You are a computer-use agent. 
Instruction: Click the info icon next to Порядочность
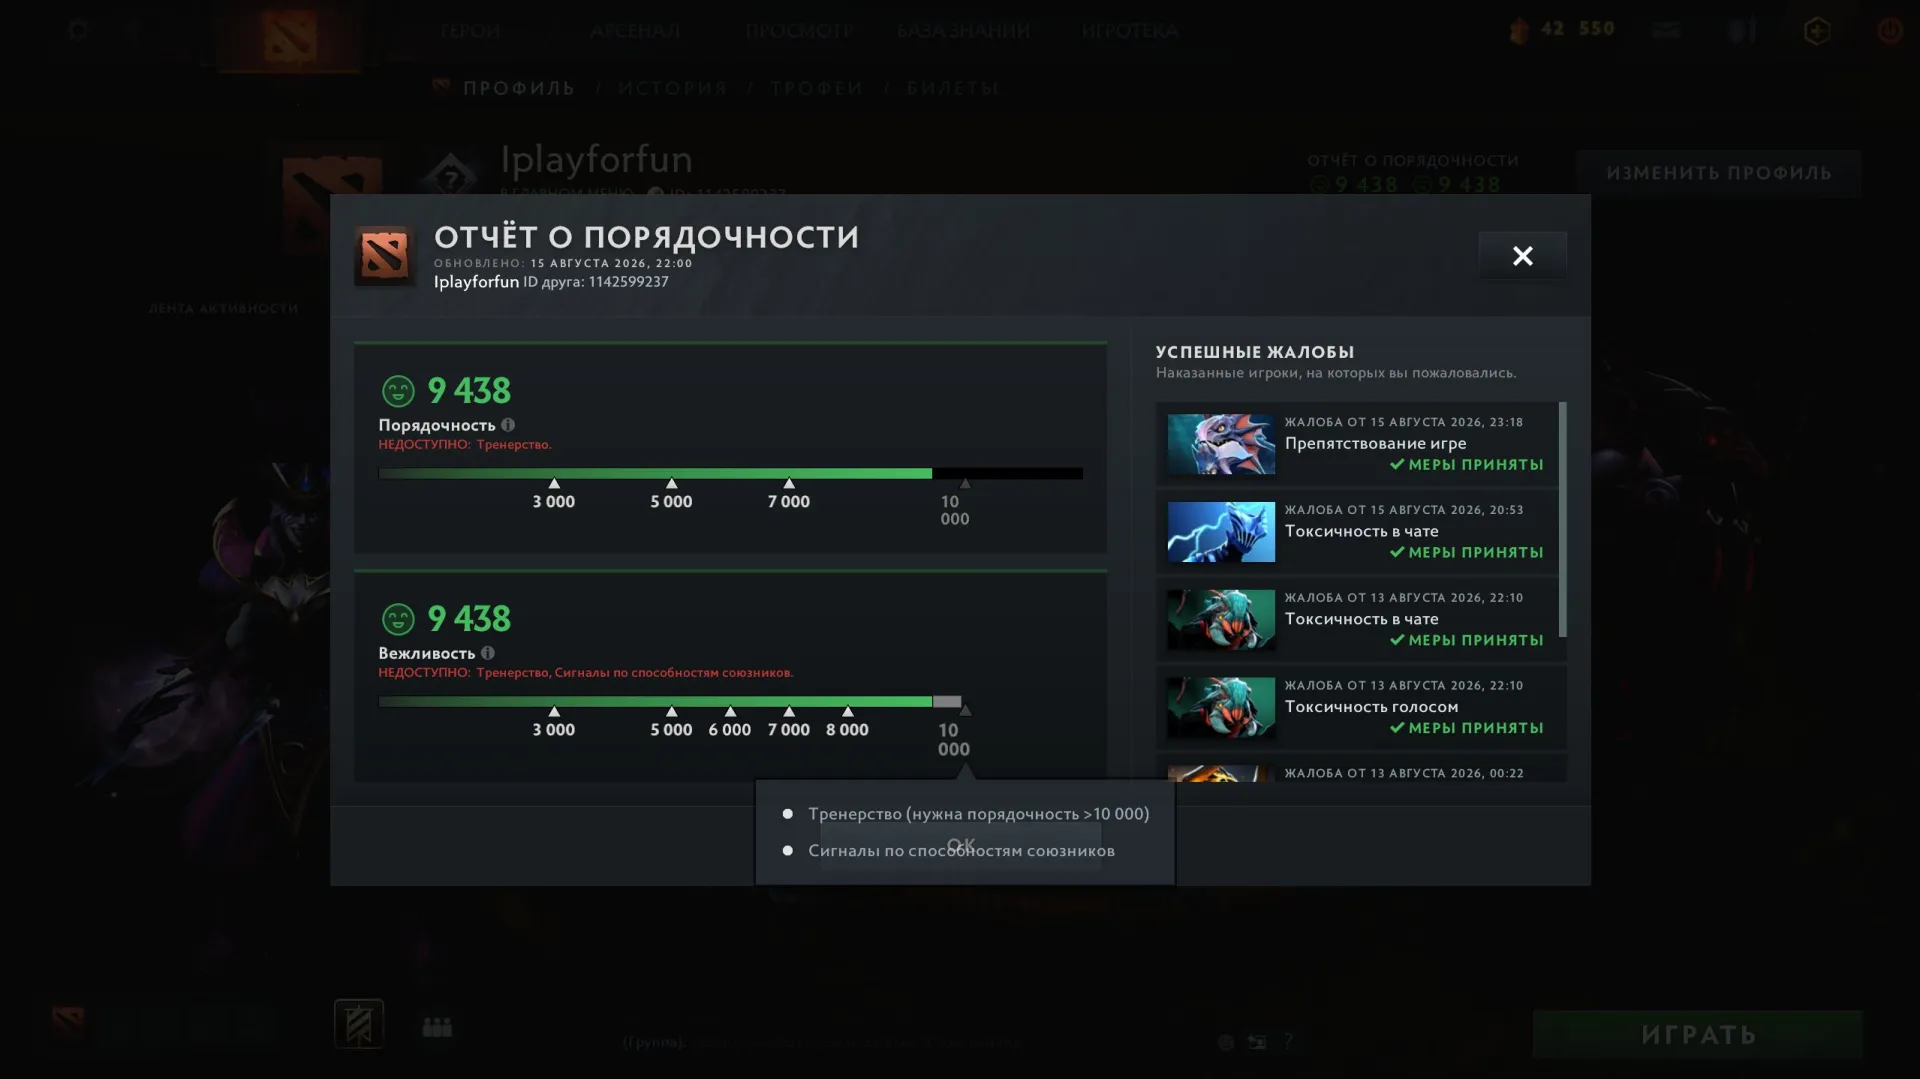click(508, 425)
